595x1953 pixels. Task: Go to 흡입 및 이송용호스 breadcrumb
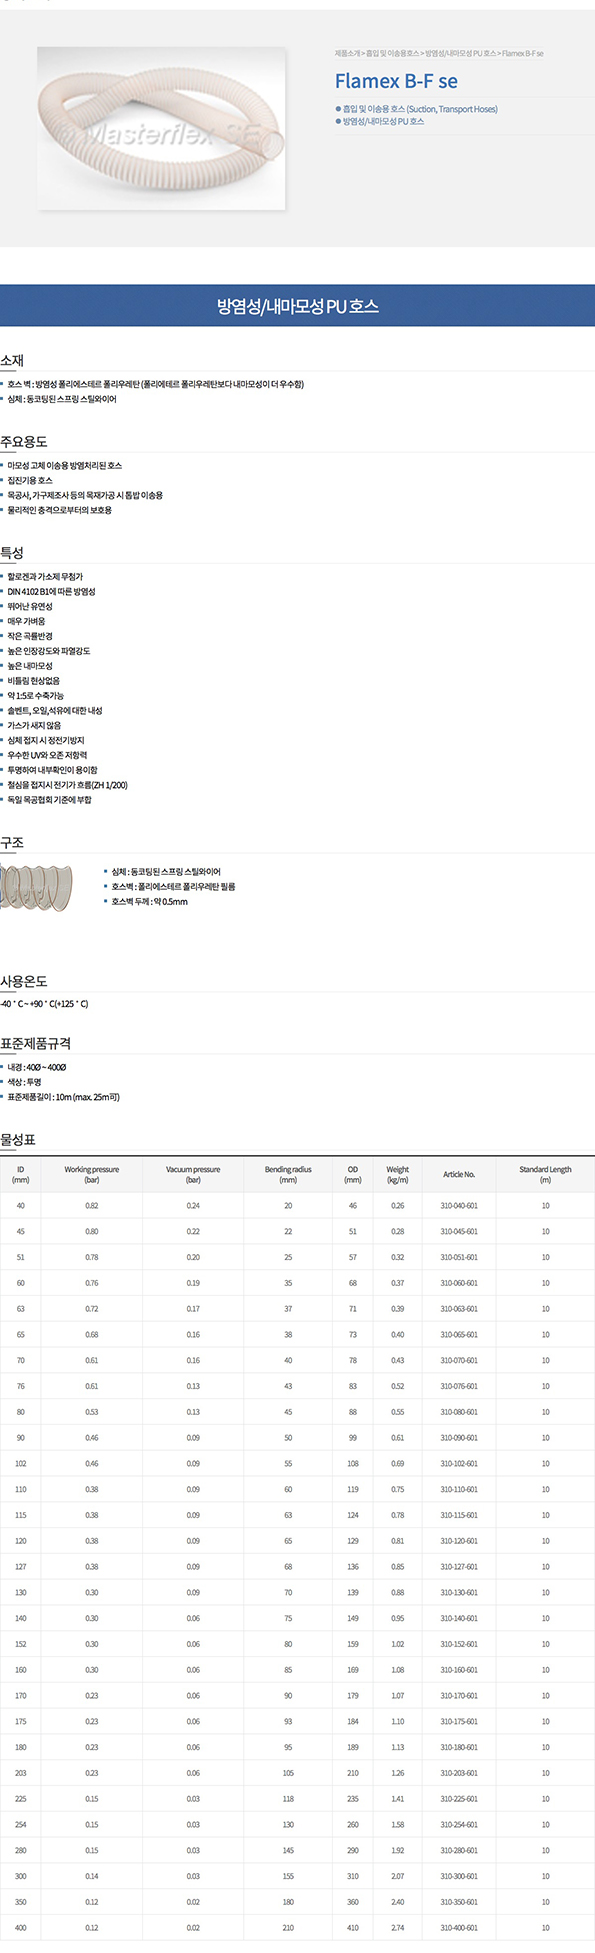[393, 53]
